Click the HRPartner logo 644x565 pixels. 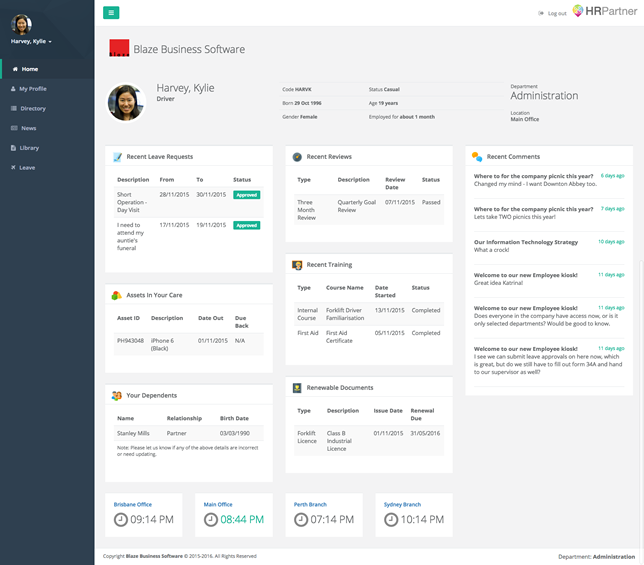(605, 11)
